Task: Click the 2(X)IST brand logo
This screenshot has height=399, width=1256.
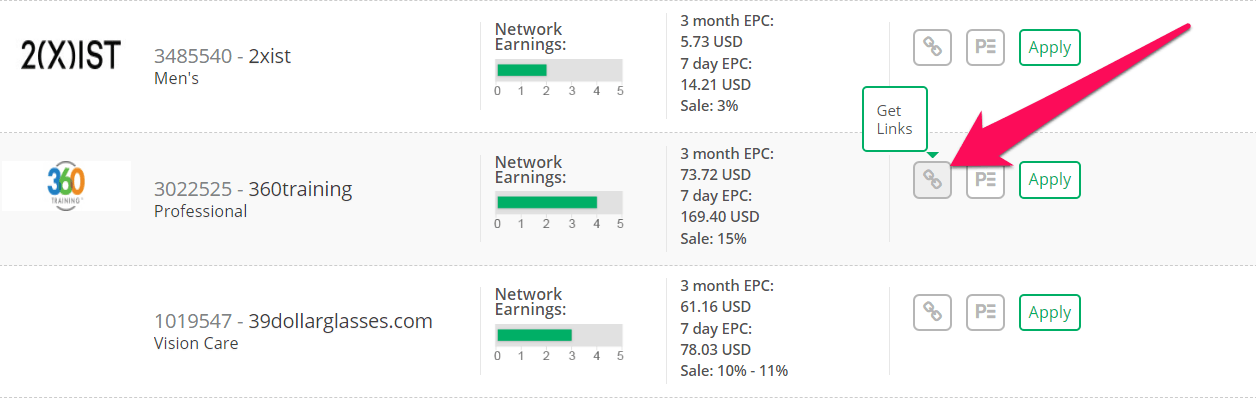Action: (70, 55)
